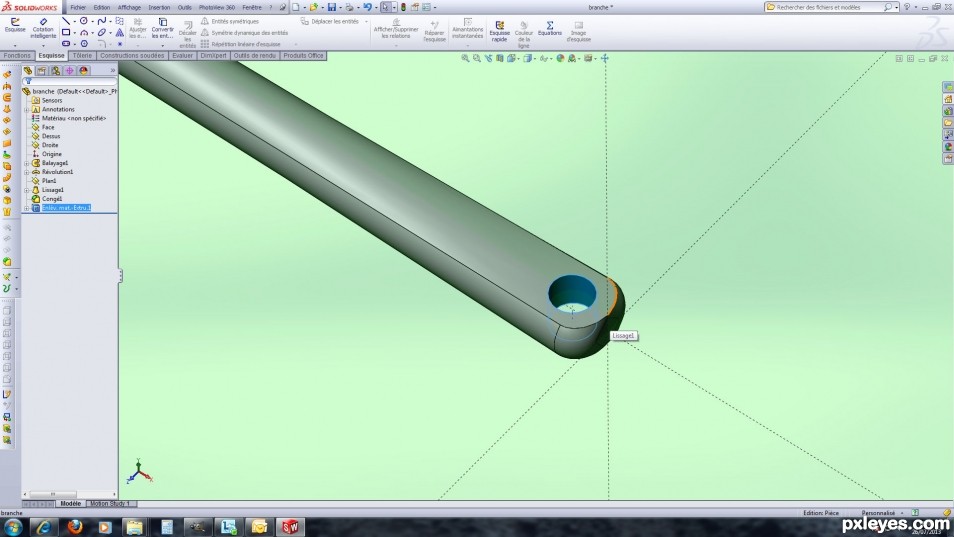
Task: Expand the Lissage1 feature node
Action: pyautogui.click(x=27, y=190)
